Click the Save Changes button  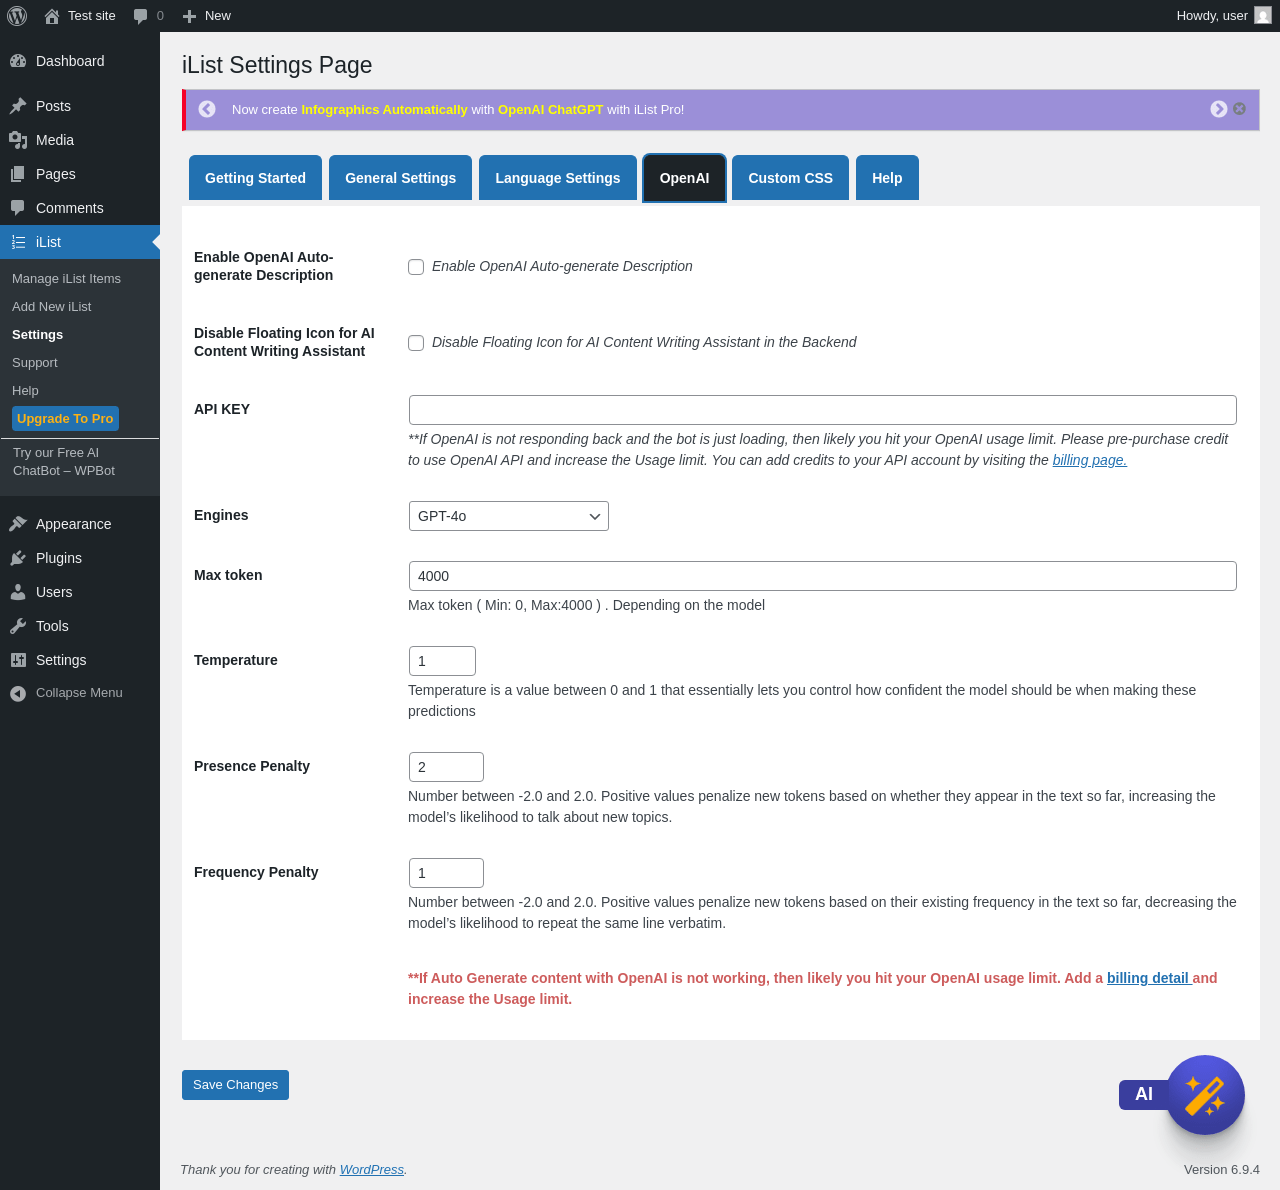[x=235, y=1085]
